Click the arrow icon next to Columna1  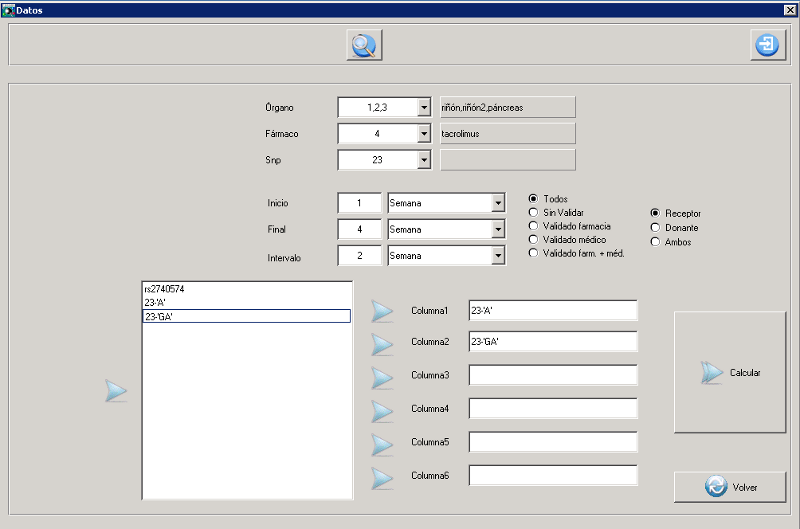[x=383, y=311]
